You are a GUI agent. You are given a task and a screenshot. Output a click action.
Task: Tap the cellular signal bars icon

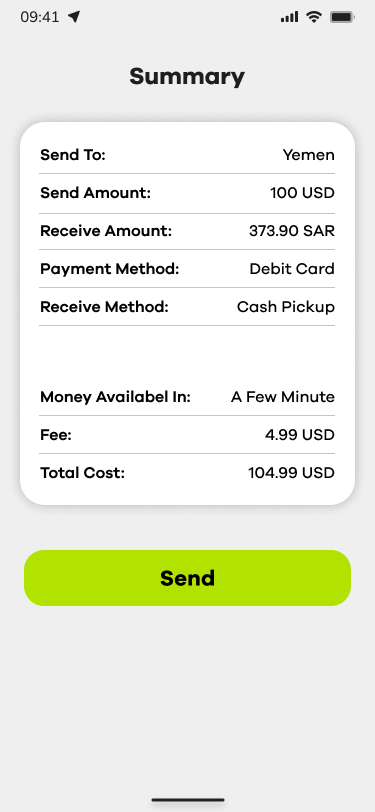[290, 17]
